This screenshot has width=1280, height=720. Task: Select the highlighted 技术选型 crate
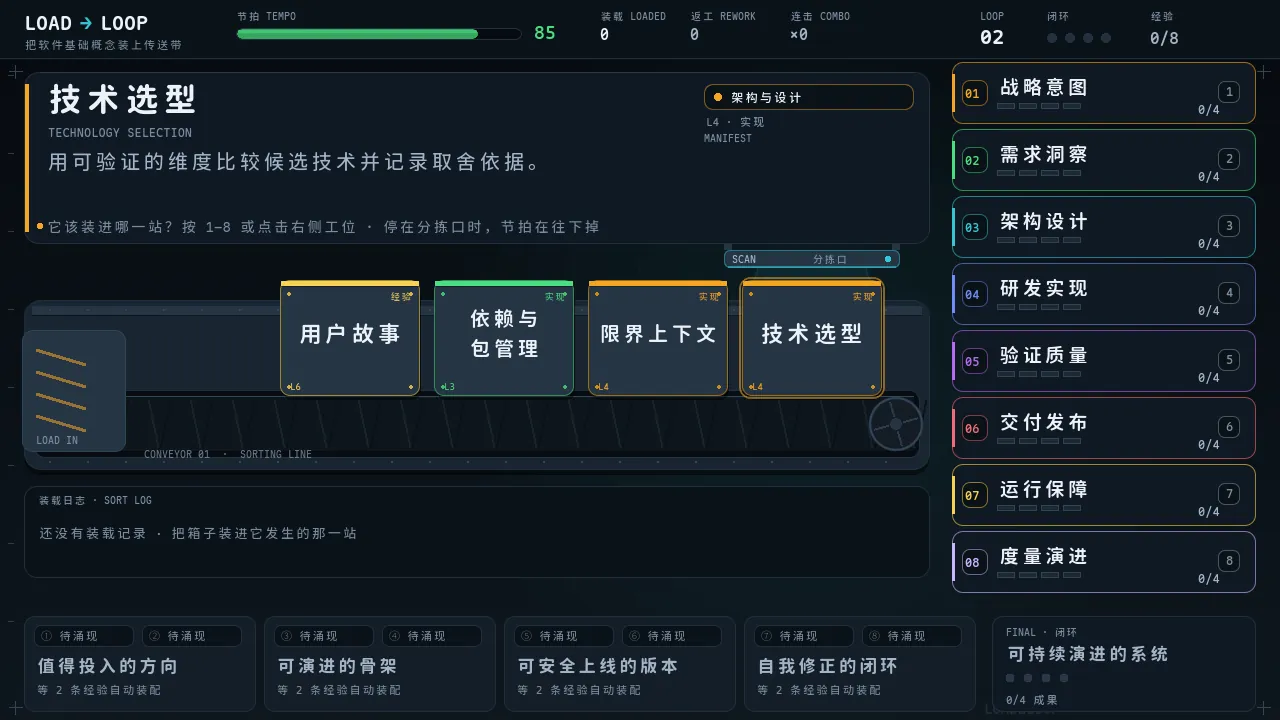tap(812, 338)
